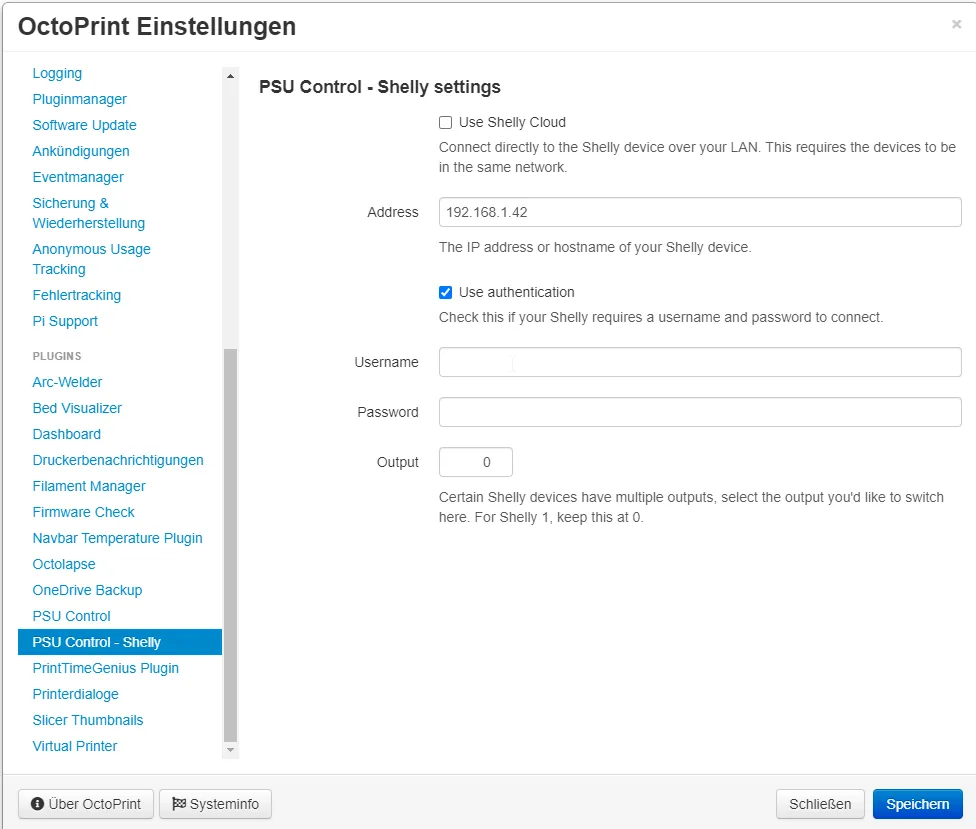The image size is (976, 829).
Task: Click sidebar scroll down arrow
Action: [230, 750]
